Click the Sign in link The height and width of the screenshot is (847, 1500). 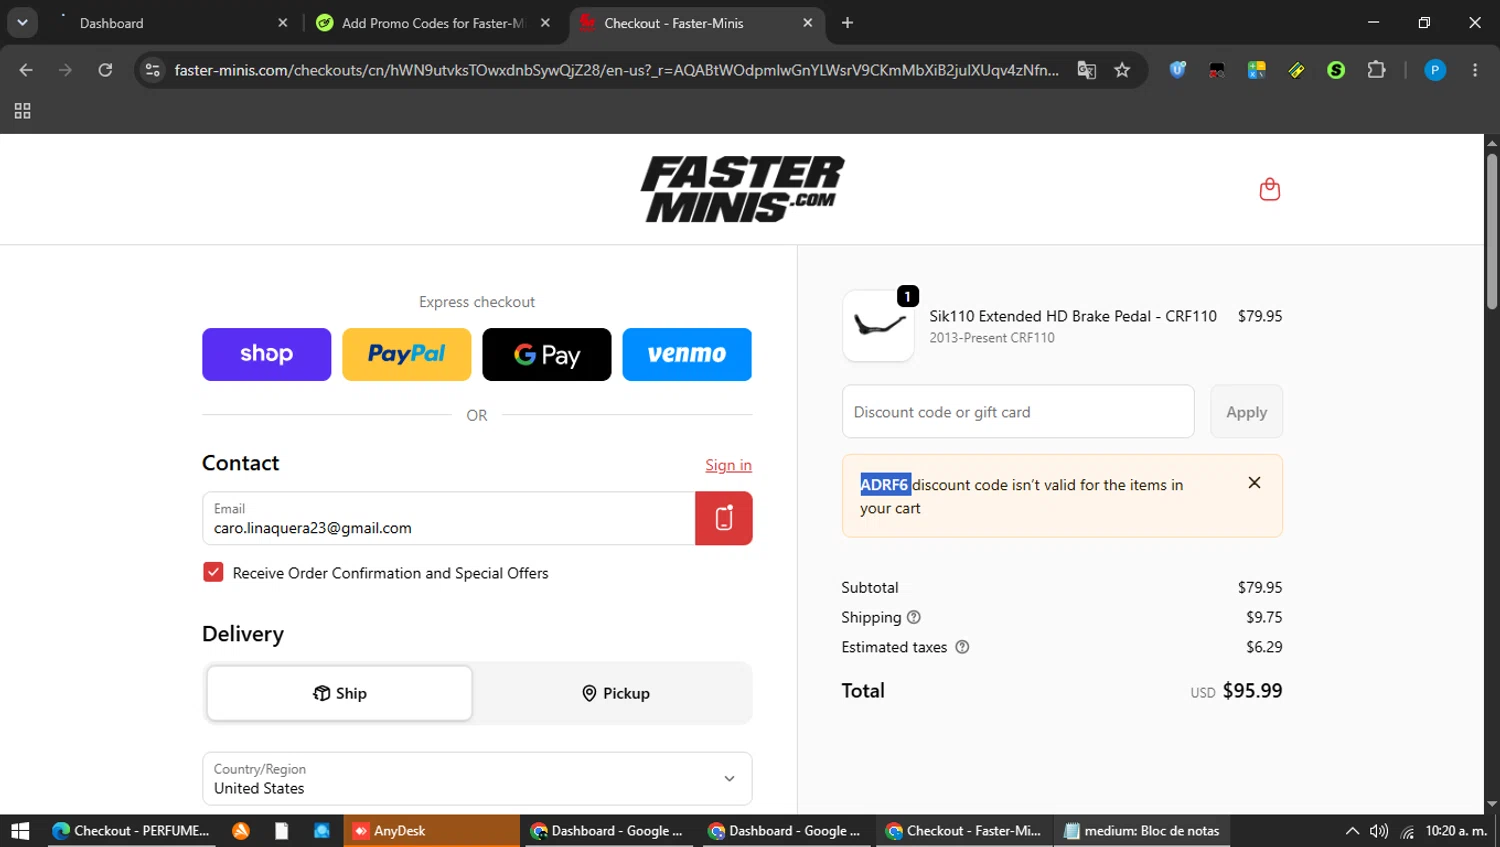tap(728, 465)
